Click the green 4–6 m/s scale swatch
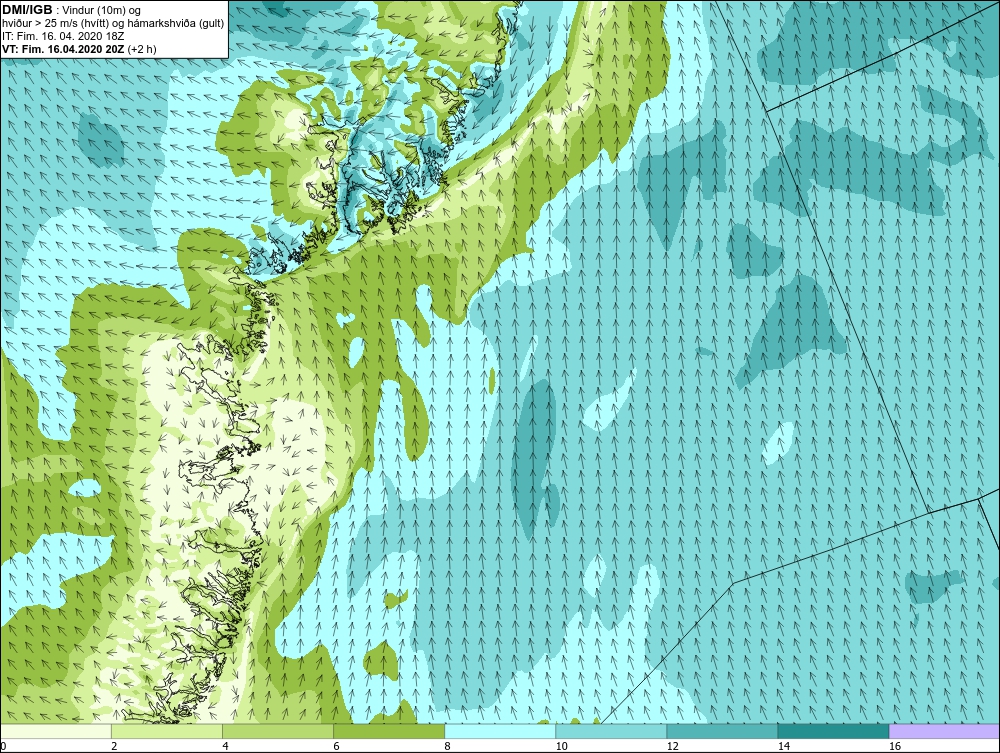Image resolution: width=1000 pixels, height=753 pixels. [x=278, y=731]
